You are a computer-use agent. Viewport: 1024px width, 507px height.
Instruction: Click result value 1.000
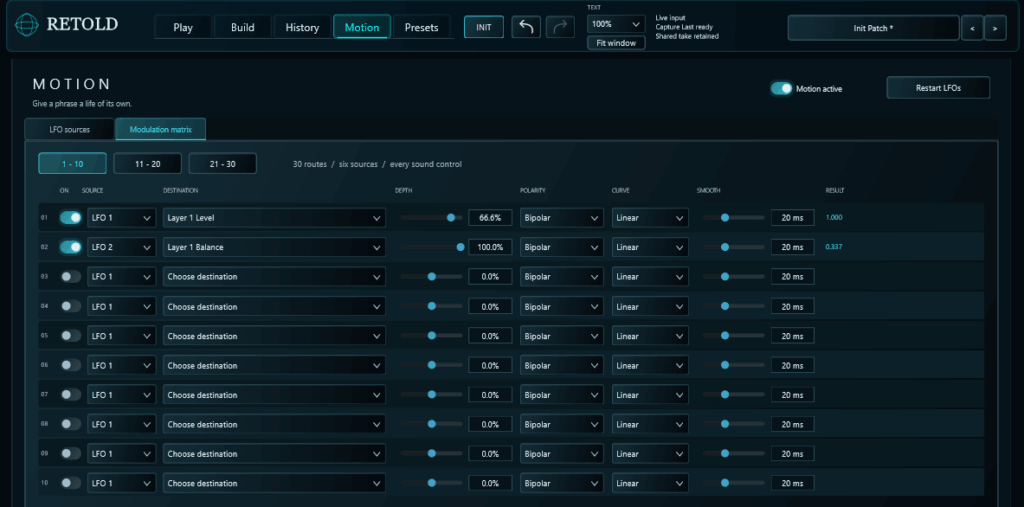tap(834, 218)
